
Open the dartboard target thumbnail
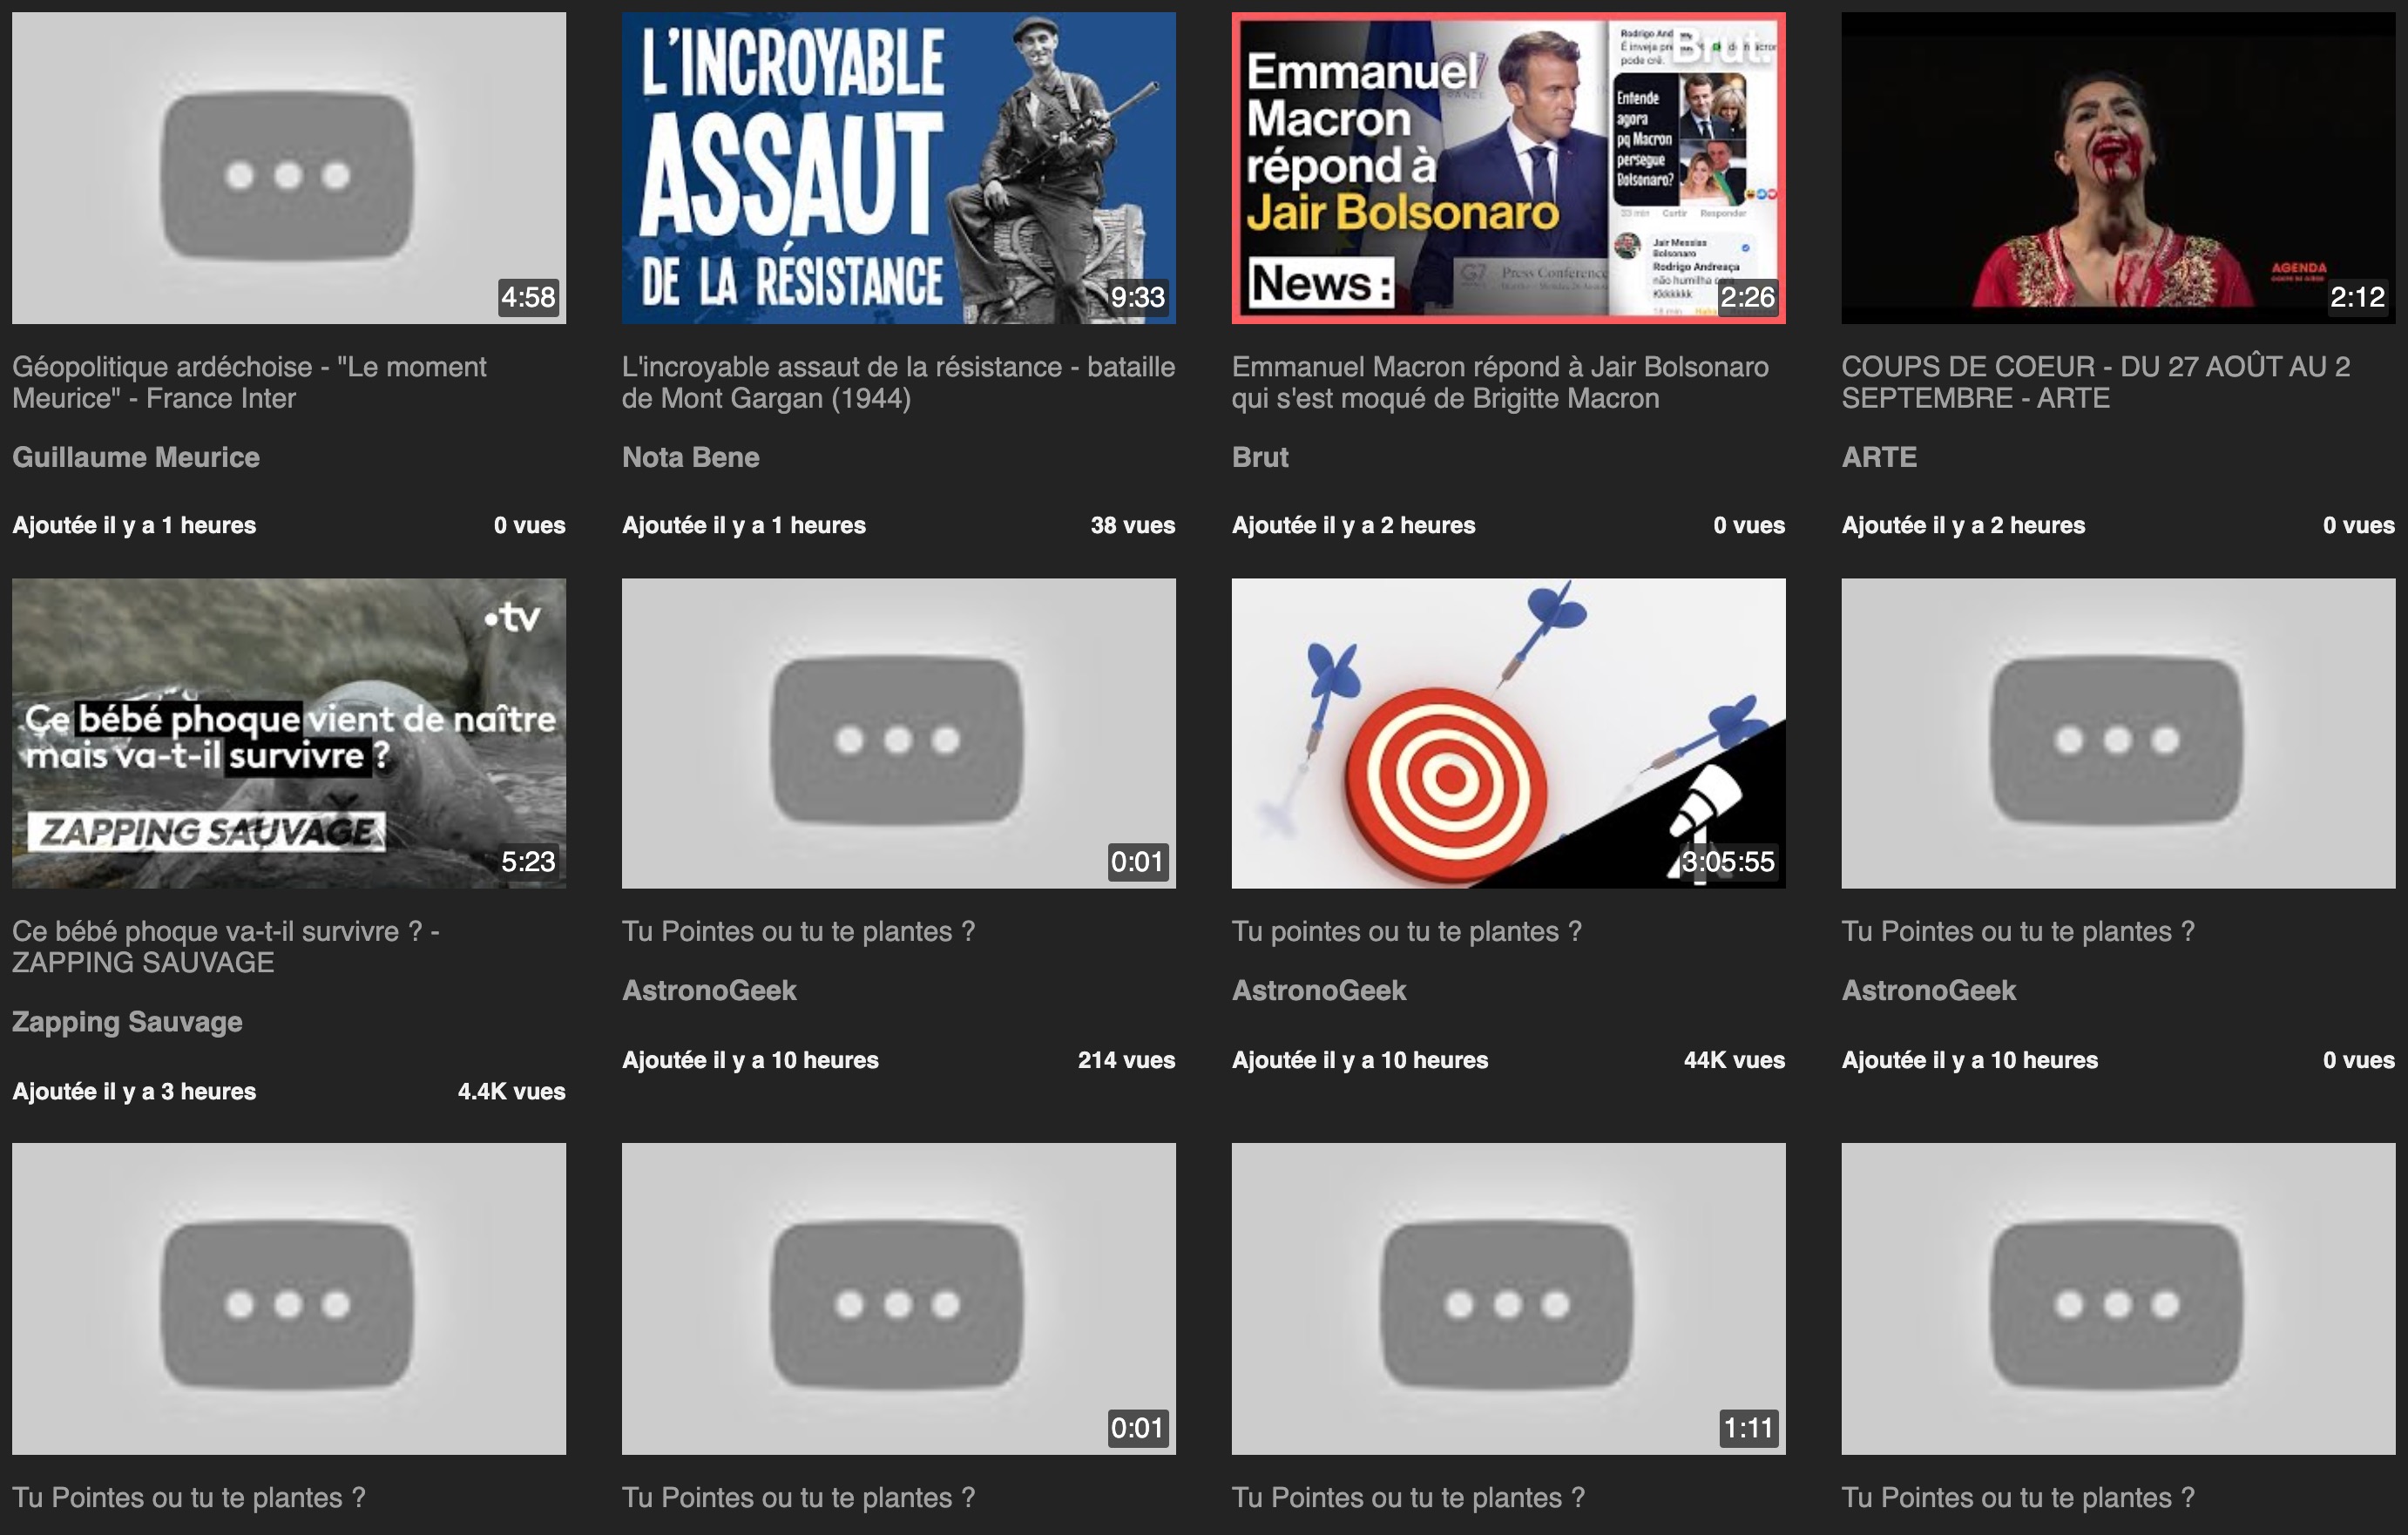pyautogui.click(x=1508, y=733)
